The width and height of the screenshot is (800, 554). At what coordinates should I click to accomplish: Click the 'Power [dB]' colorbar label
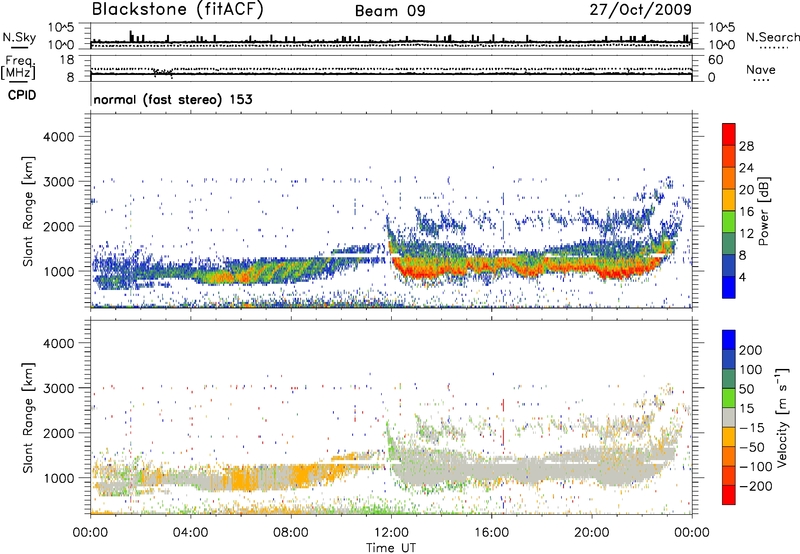pos(763,211)
